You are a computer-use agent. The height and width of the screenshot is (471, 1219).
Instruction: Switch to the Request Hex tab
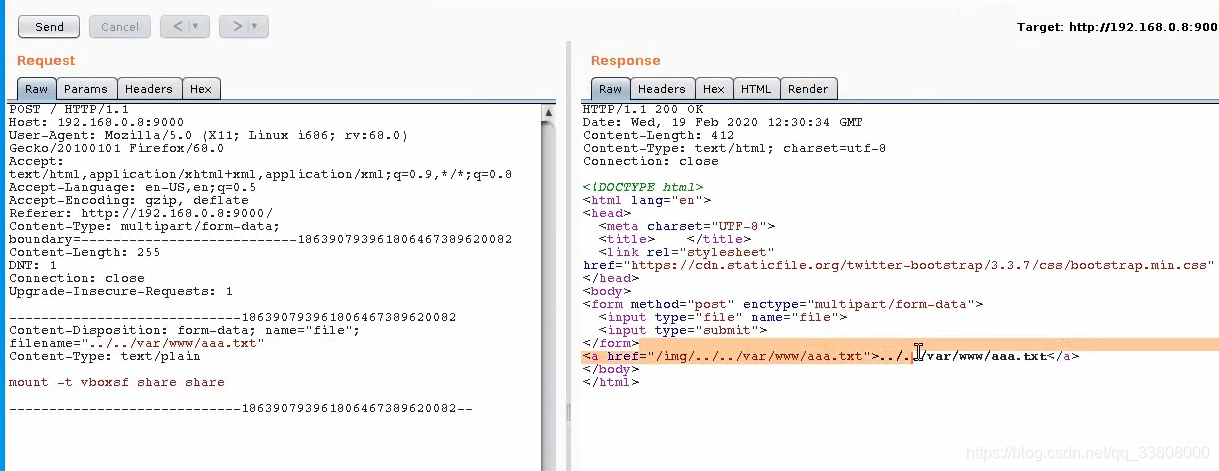coord(201,89)
